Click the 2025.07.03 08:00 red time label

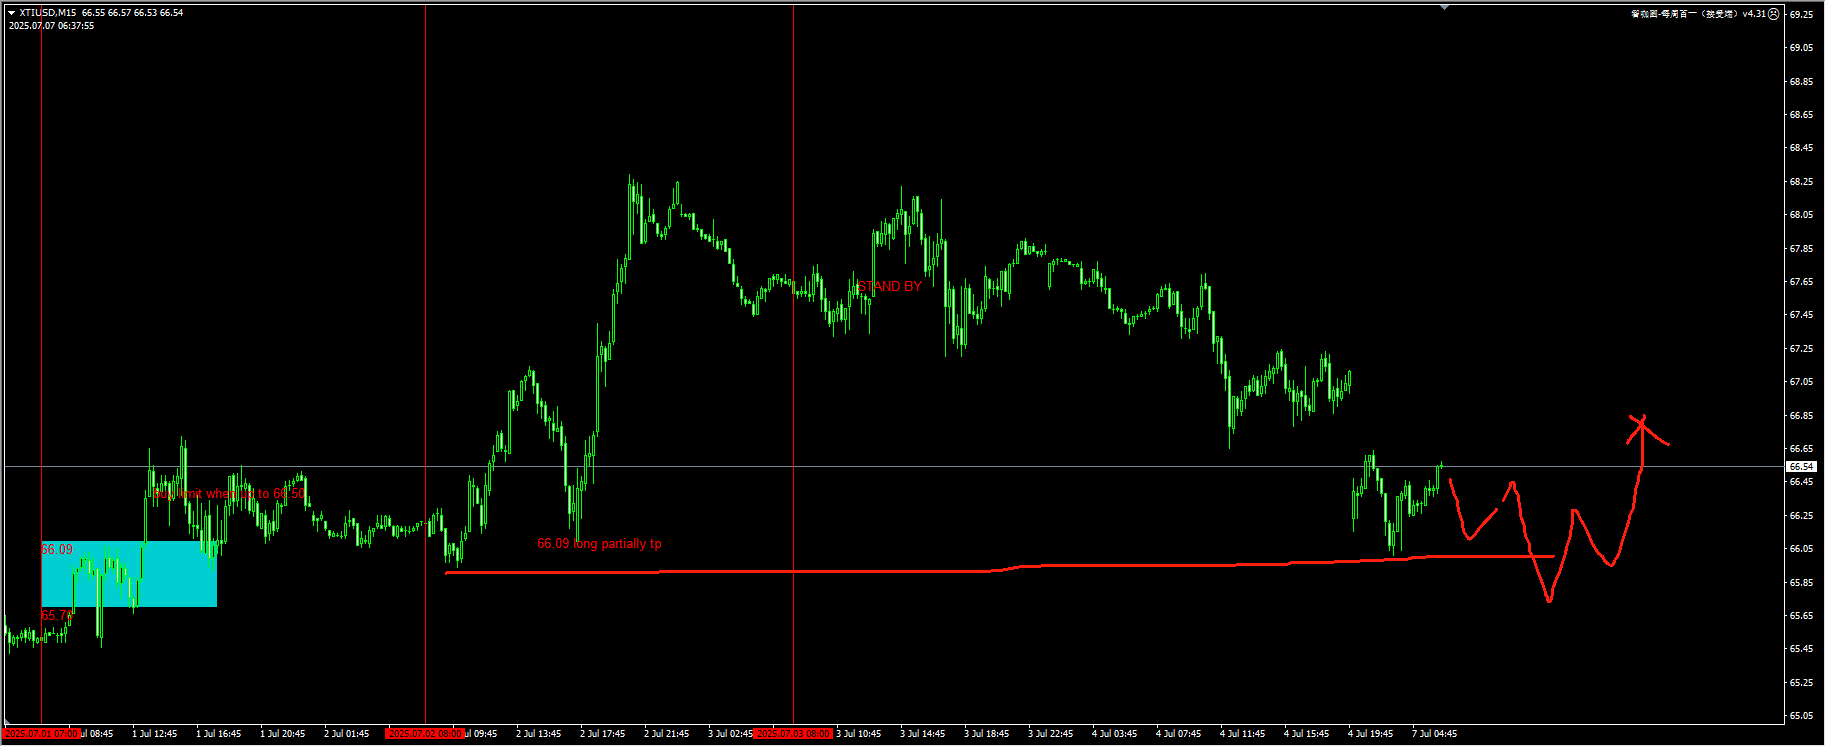pyautogui.click(x=793, y=734)
